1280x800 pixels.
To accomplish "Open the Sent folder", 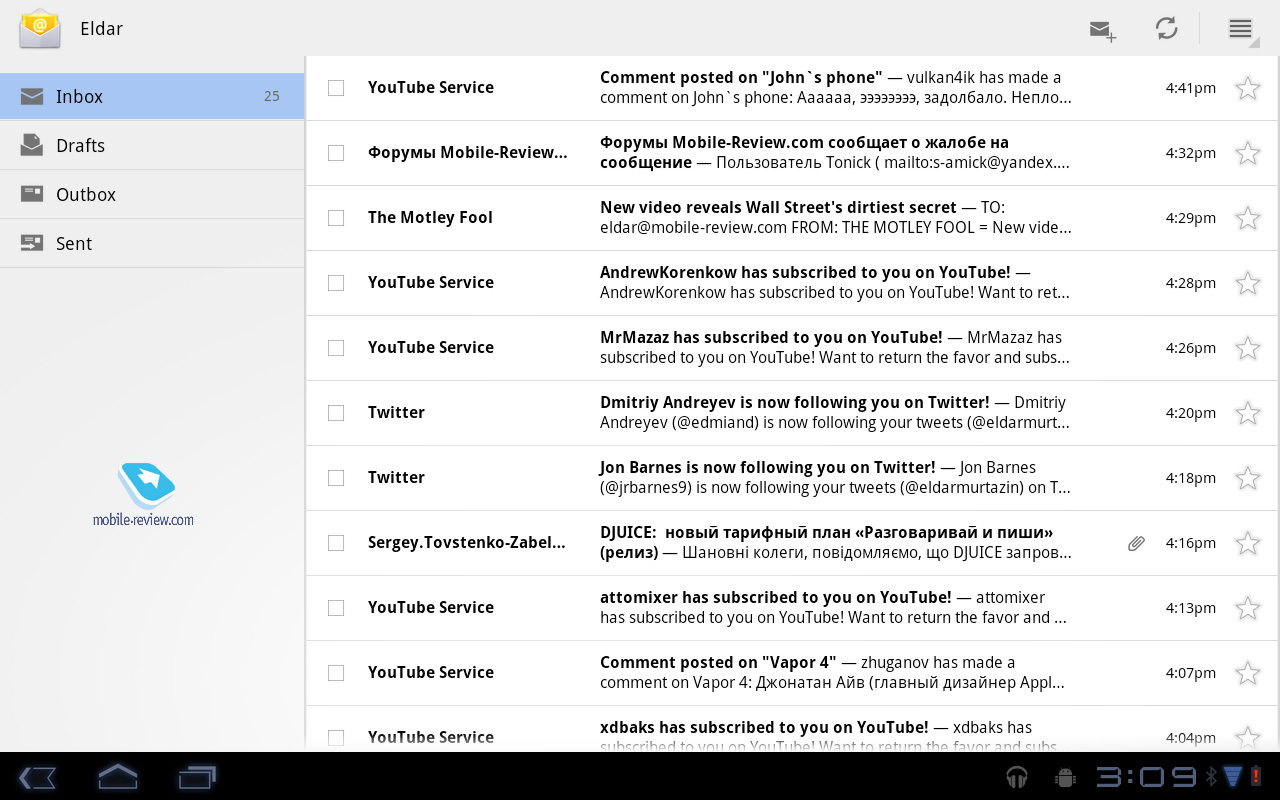I will [152, 243].
